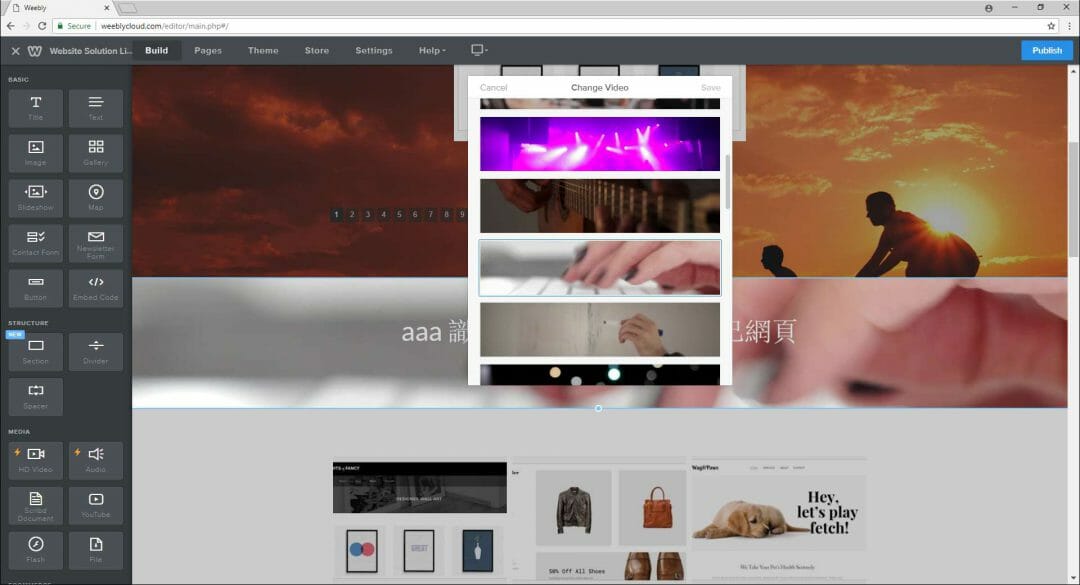Select the piano keys video thumbnail

[x=599, y=267]
